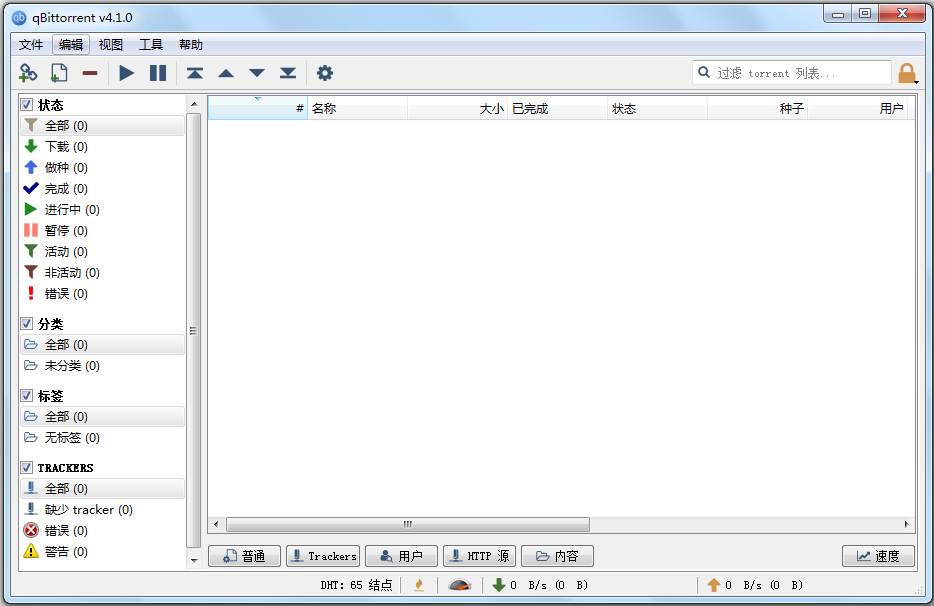The height and width of the screenshot is (606, 934).
Task: Click the search magnifier in filter box
Action: [703, 72]
